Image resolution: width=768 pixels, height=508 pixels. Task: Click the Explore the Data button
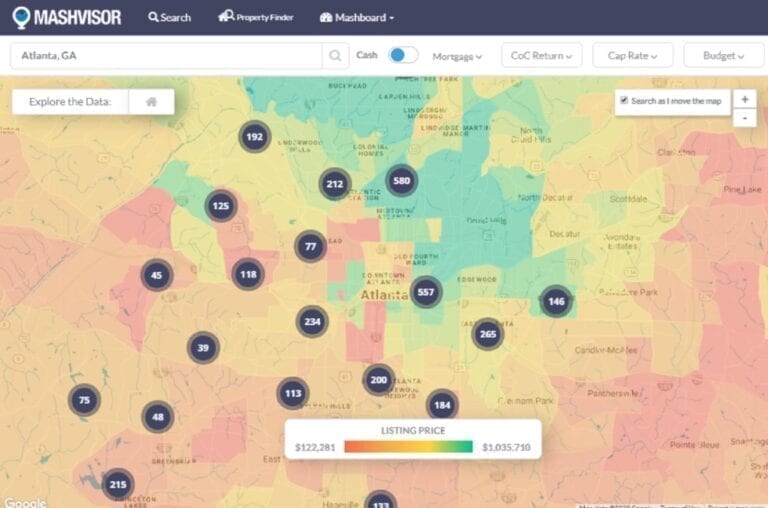tap(70, 102)
